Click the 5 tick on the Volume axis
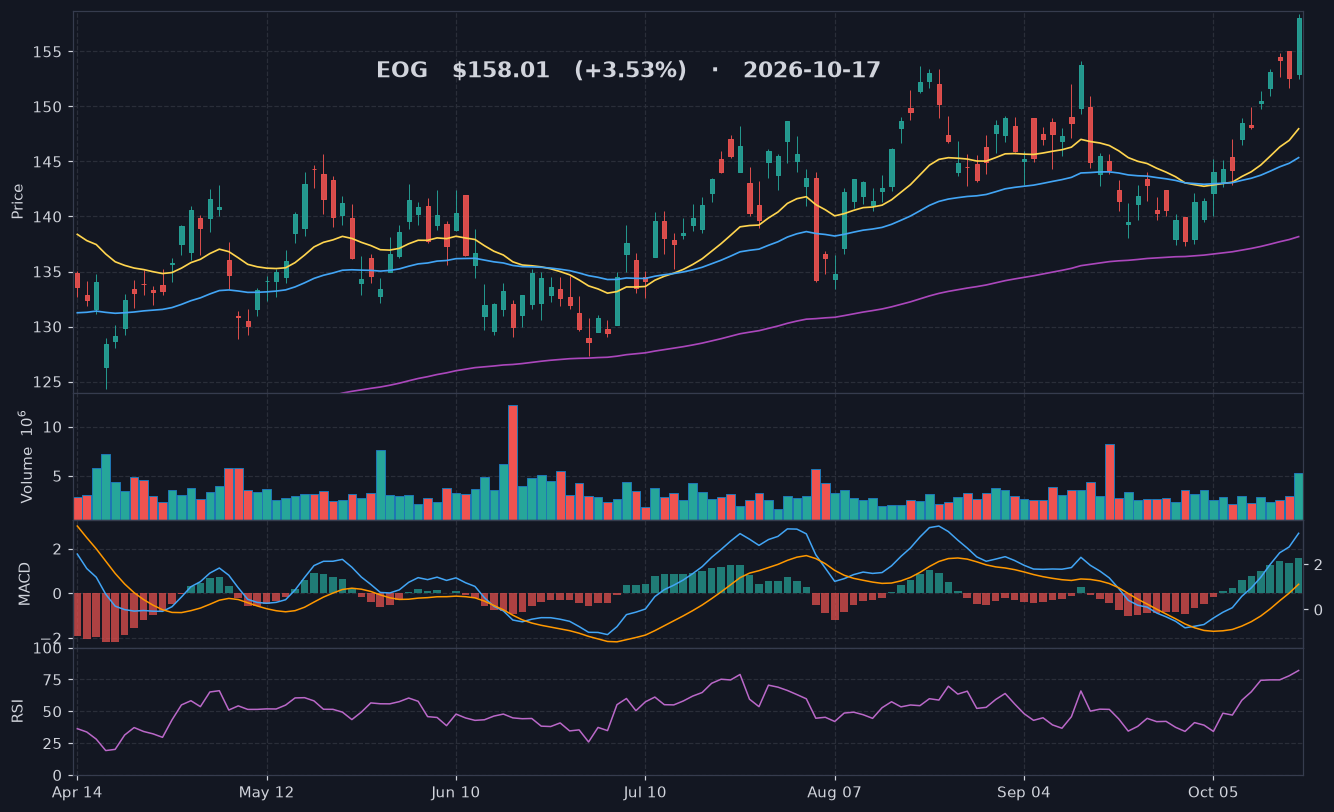1334x812 pixels. click(x=59, y=475)
